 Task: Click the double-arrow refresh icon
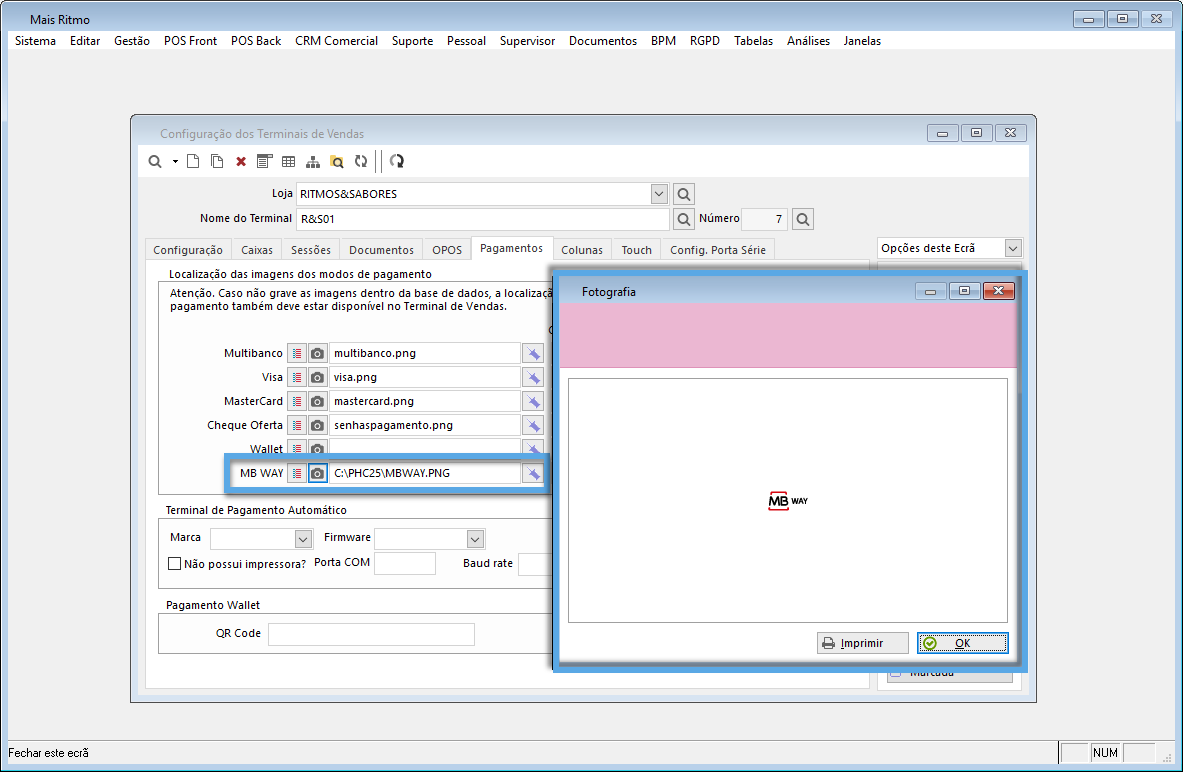click(361, 161)
